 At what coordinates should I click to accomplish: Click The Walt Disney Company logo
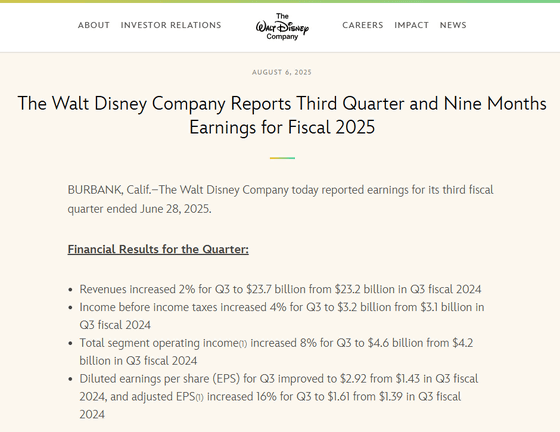pos(282,27)
